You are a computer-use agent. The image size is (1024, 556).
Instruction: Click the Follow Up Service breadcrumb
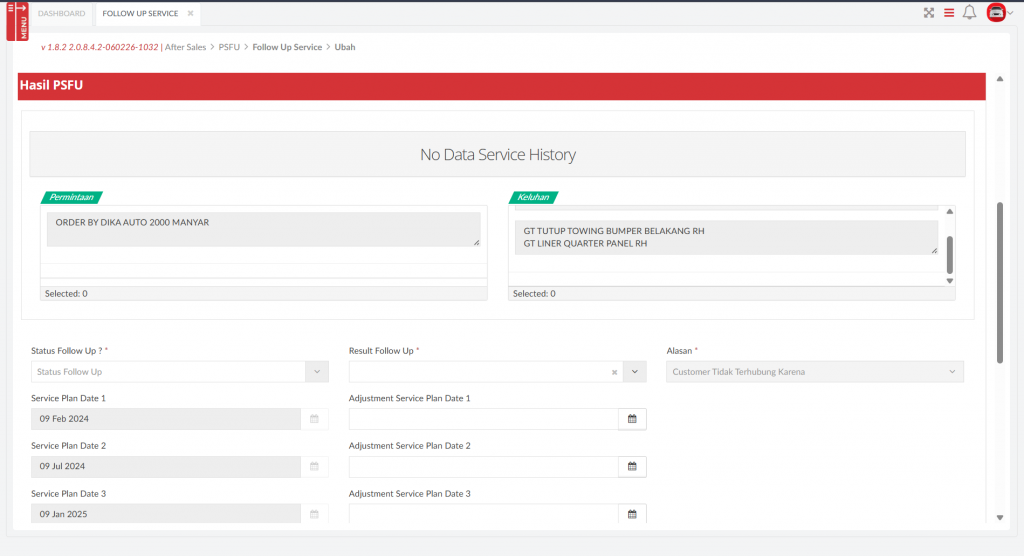[x=287, y=47]
